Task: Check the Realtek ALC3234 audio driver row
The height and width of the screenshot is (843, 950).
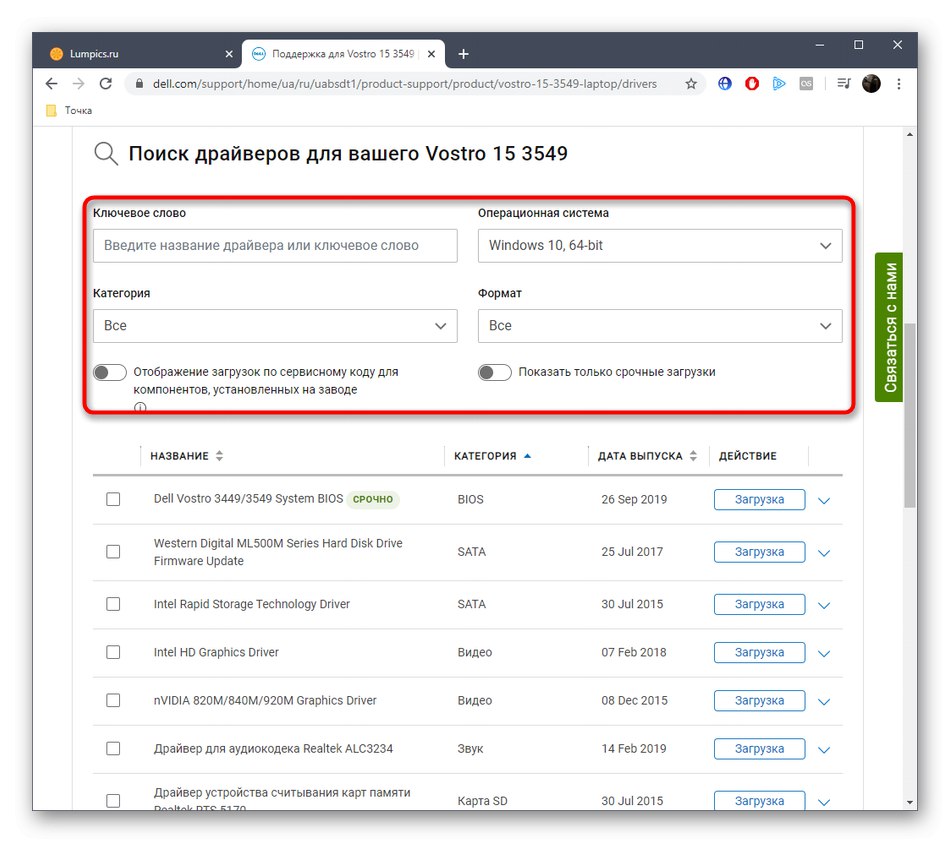Action: pos(113,748)
